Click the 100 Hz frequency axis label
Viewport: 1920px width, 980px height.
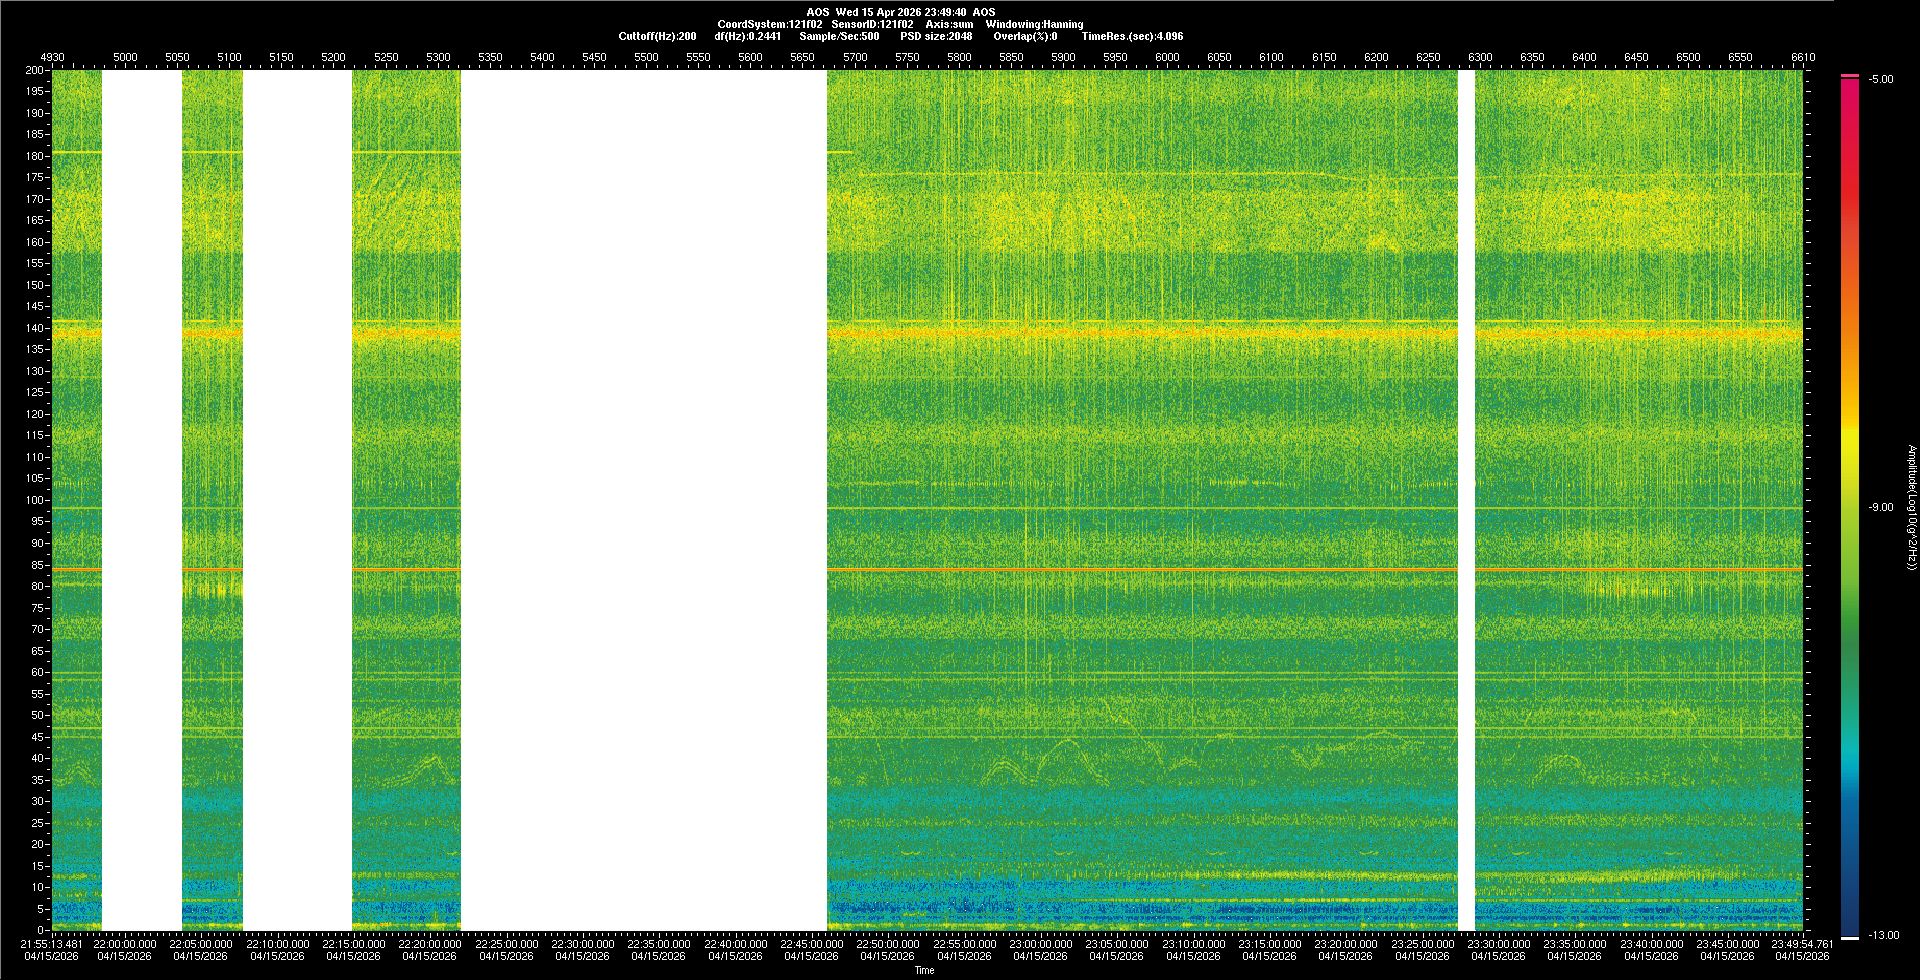coord(35,500)
